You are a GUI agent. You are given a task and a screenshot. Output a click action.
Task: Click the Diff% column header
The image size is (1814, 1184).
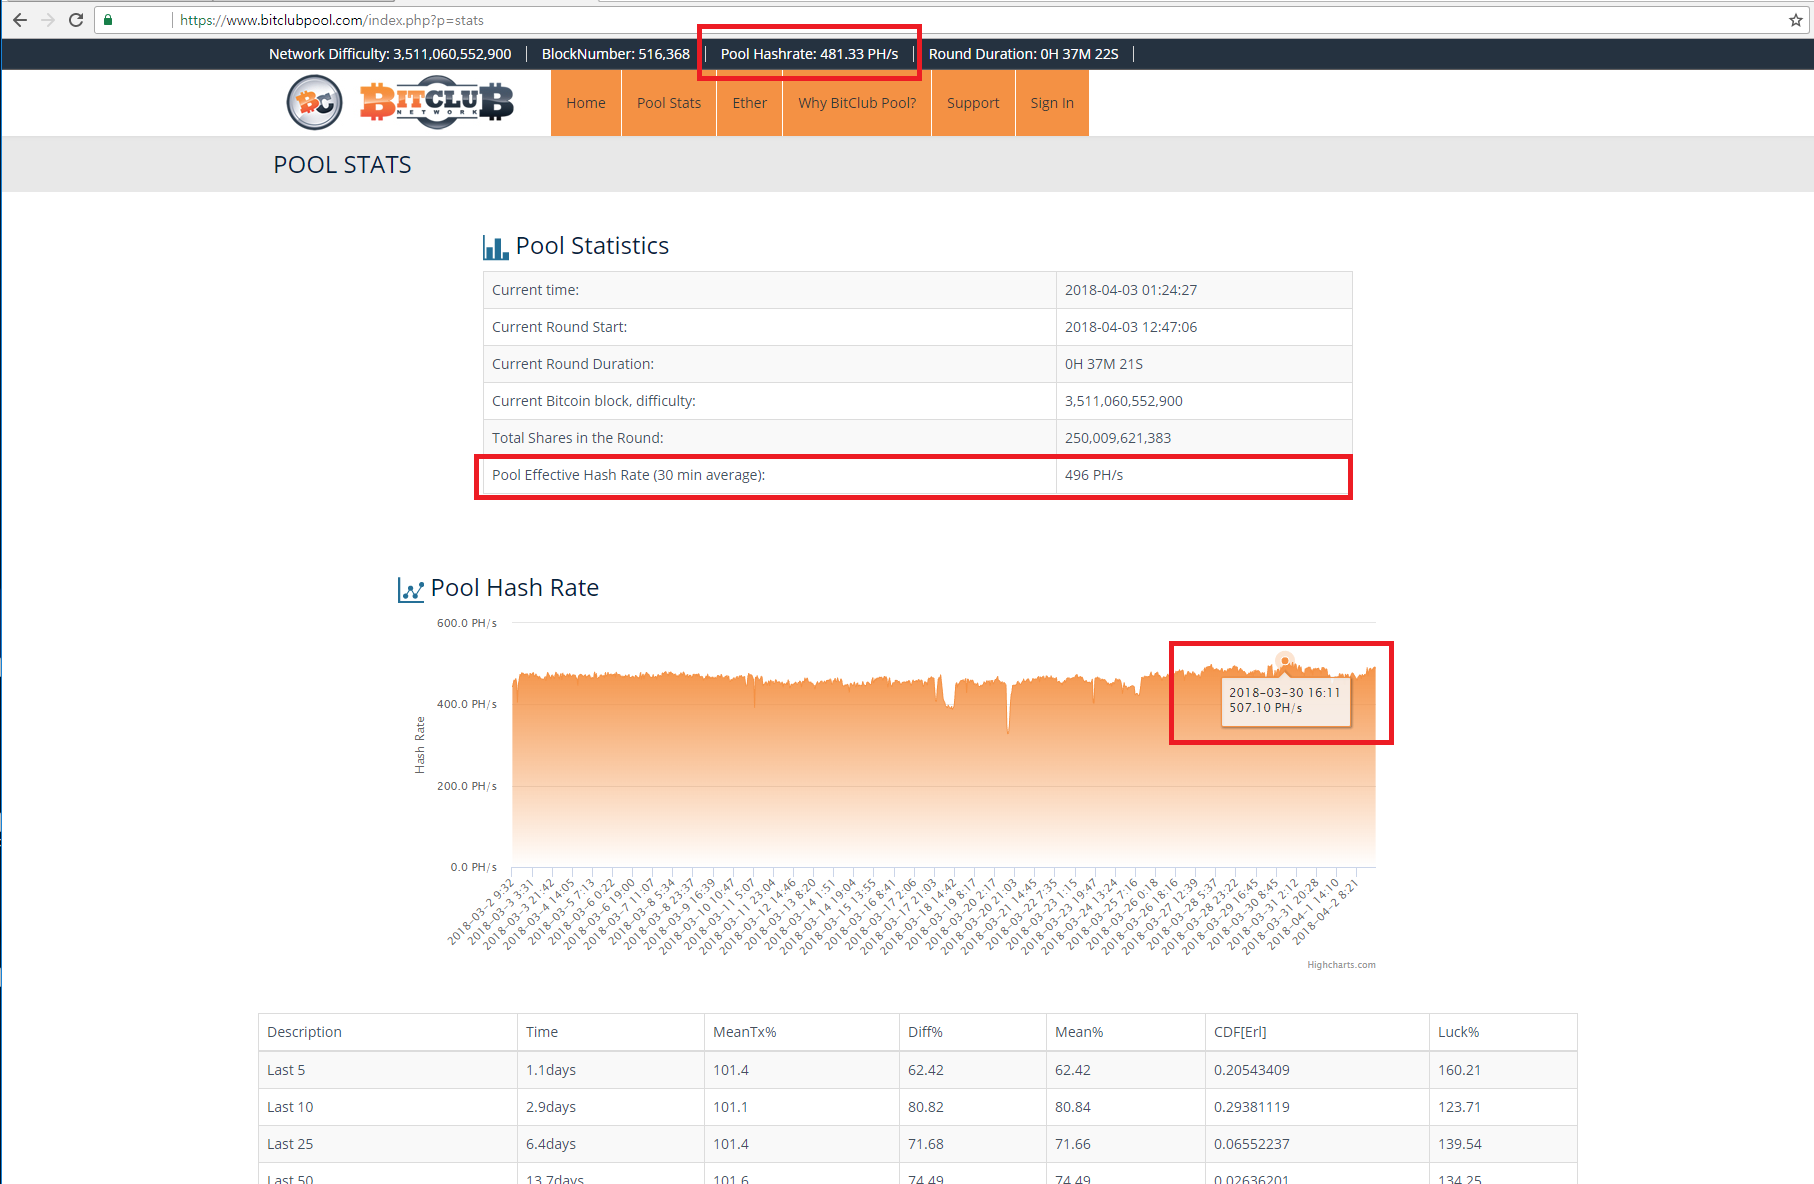tap(925, 1032)
